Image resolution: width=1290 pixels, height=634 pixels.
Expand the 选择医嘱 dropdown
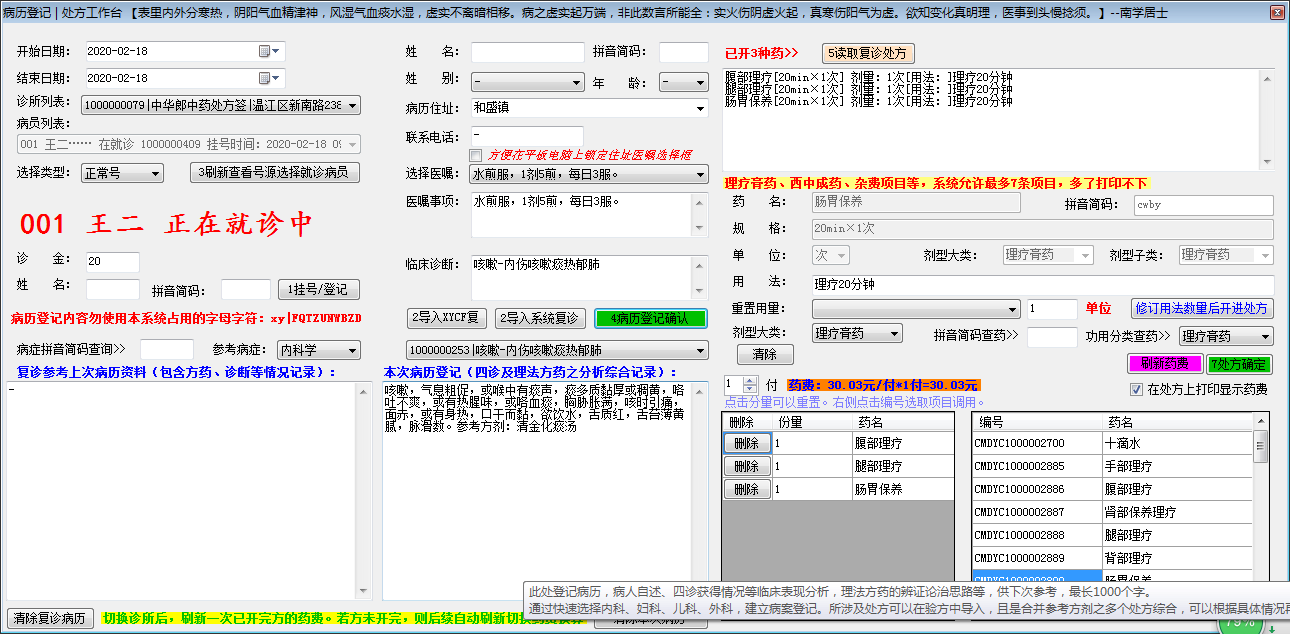pos(700,174)
